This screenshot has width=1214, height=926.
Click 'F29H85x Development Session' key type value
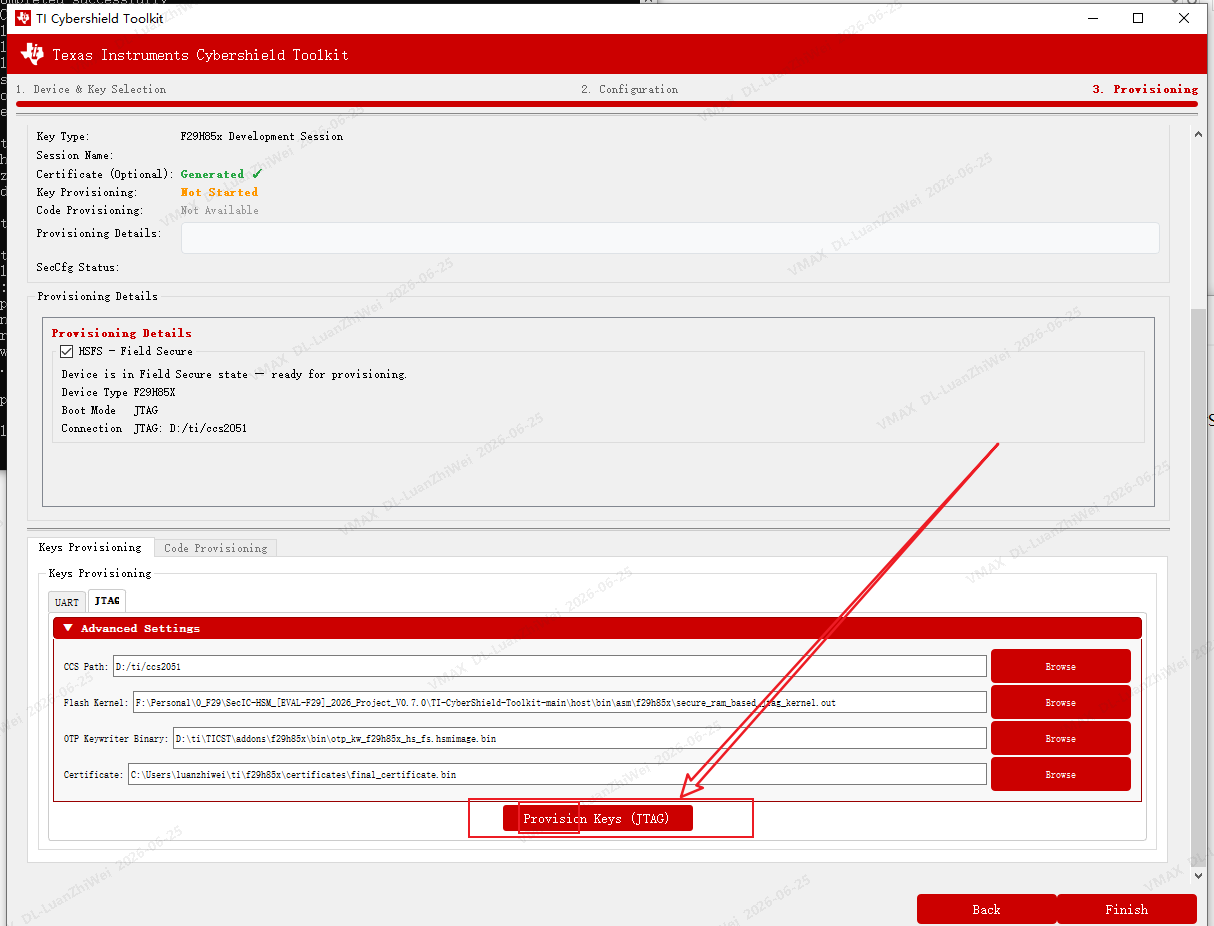pos(261,136)
